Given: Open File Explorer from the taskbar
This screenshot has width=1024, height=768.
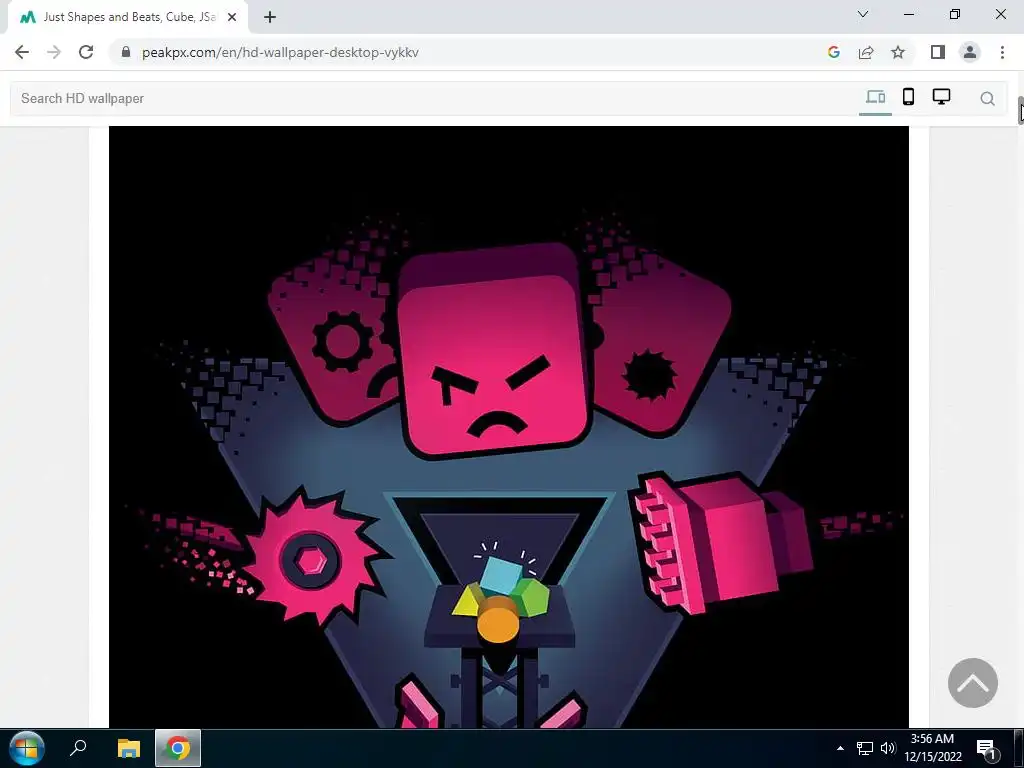Looking at the screenshot, I should [x=129, y=748].
